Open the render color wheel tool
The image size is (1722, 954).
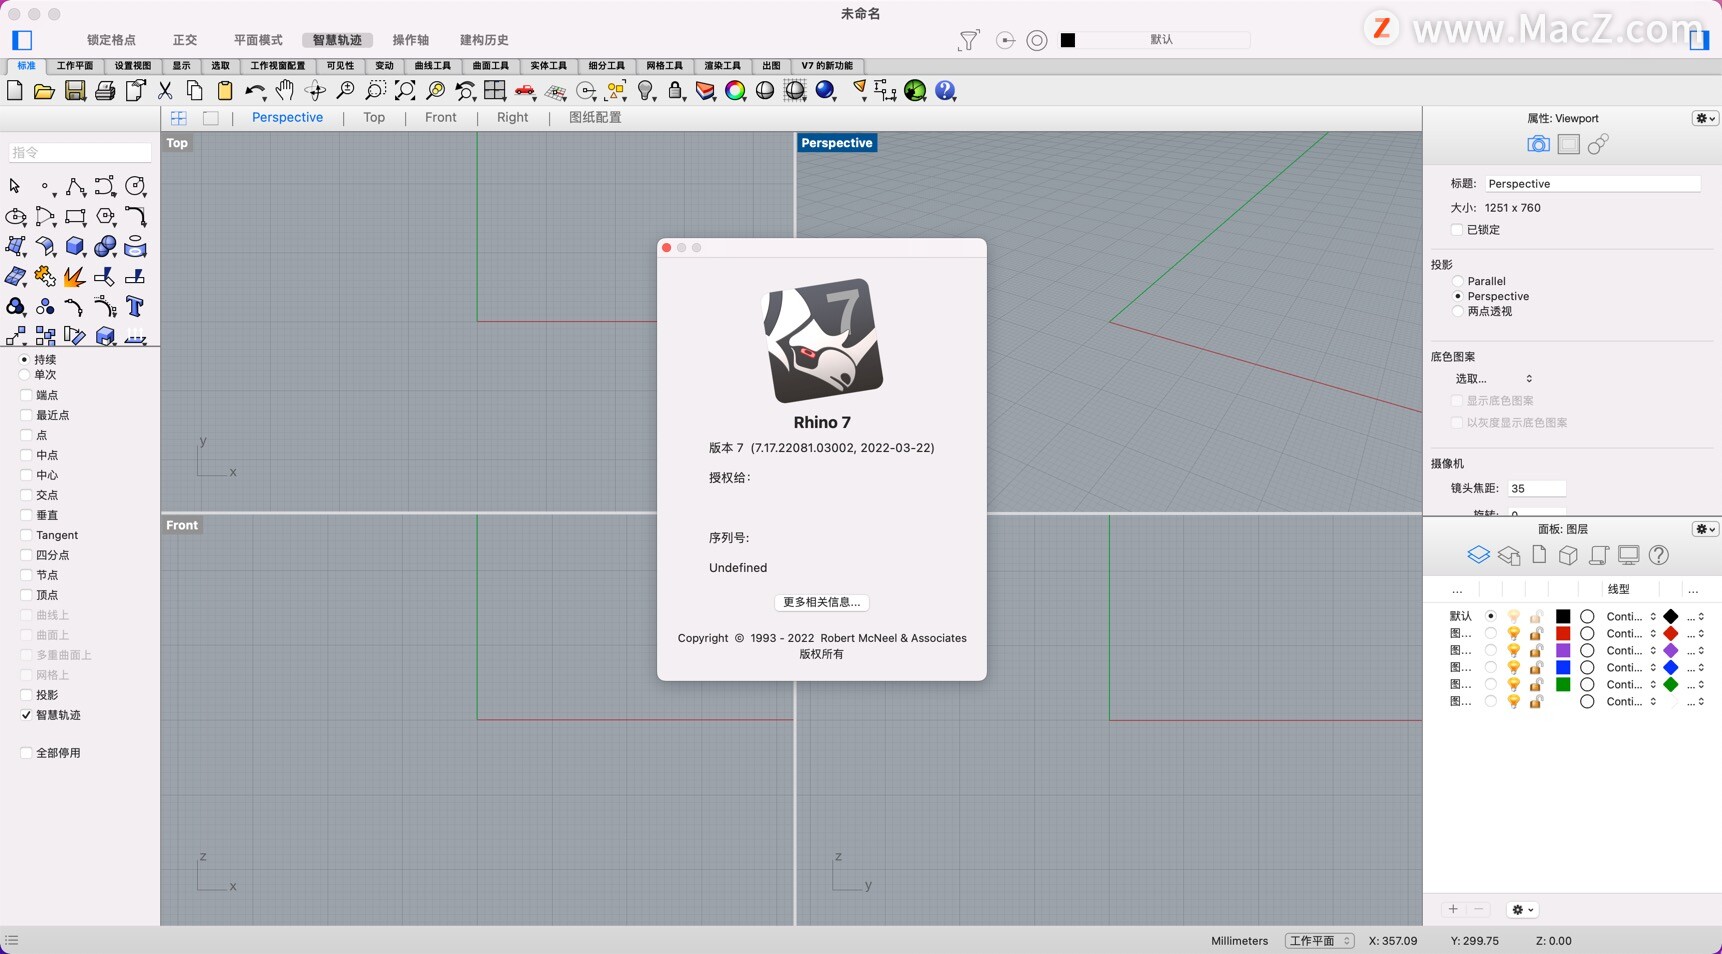point(736,91)
